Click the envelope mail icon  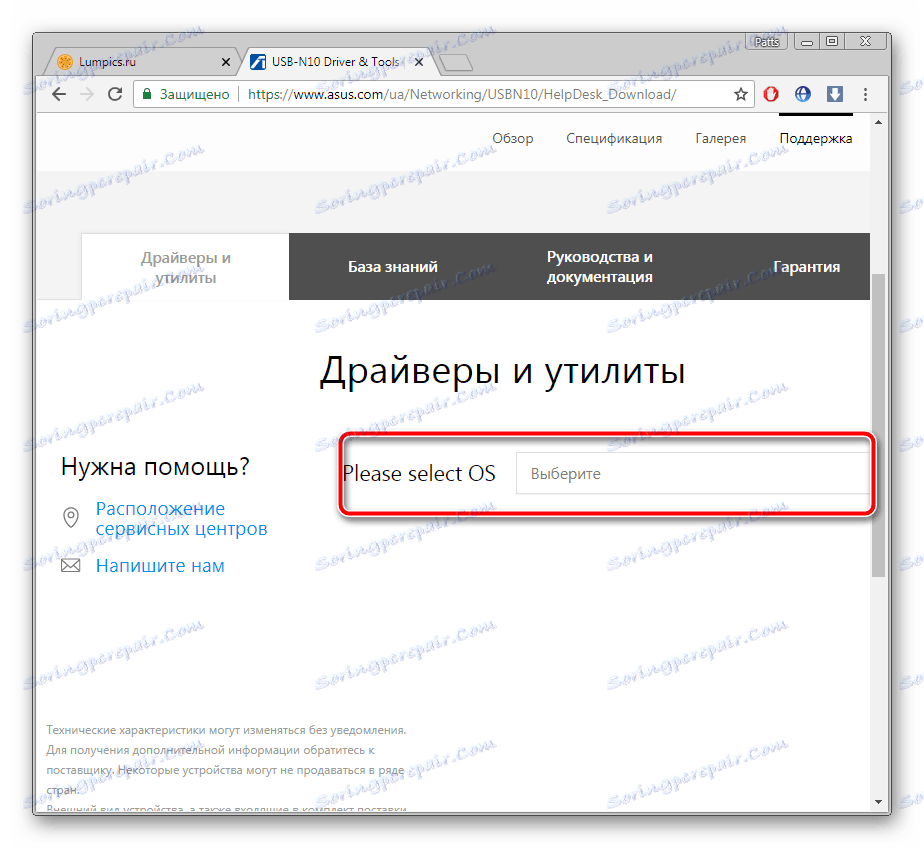[71, 566]
